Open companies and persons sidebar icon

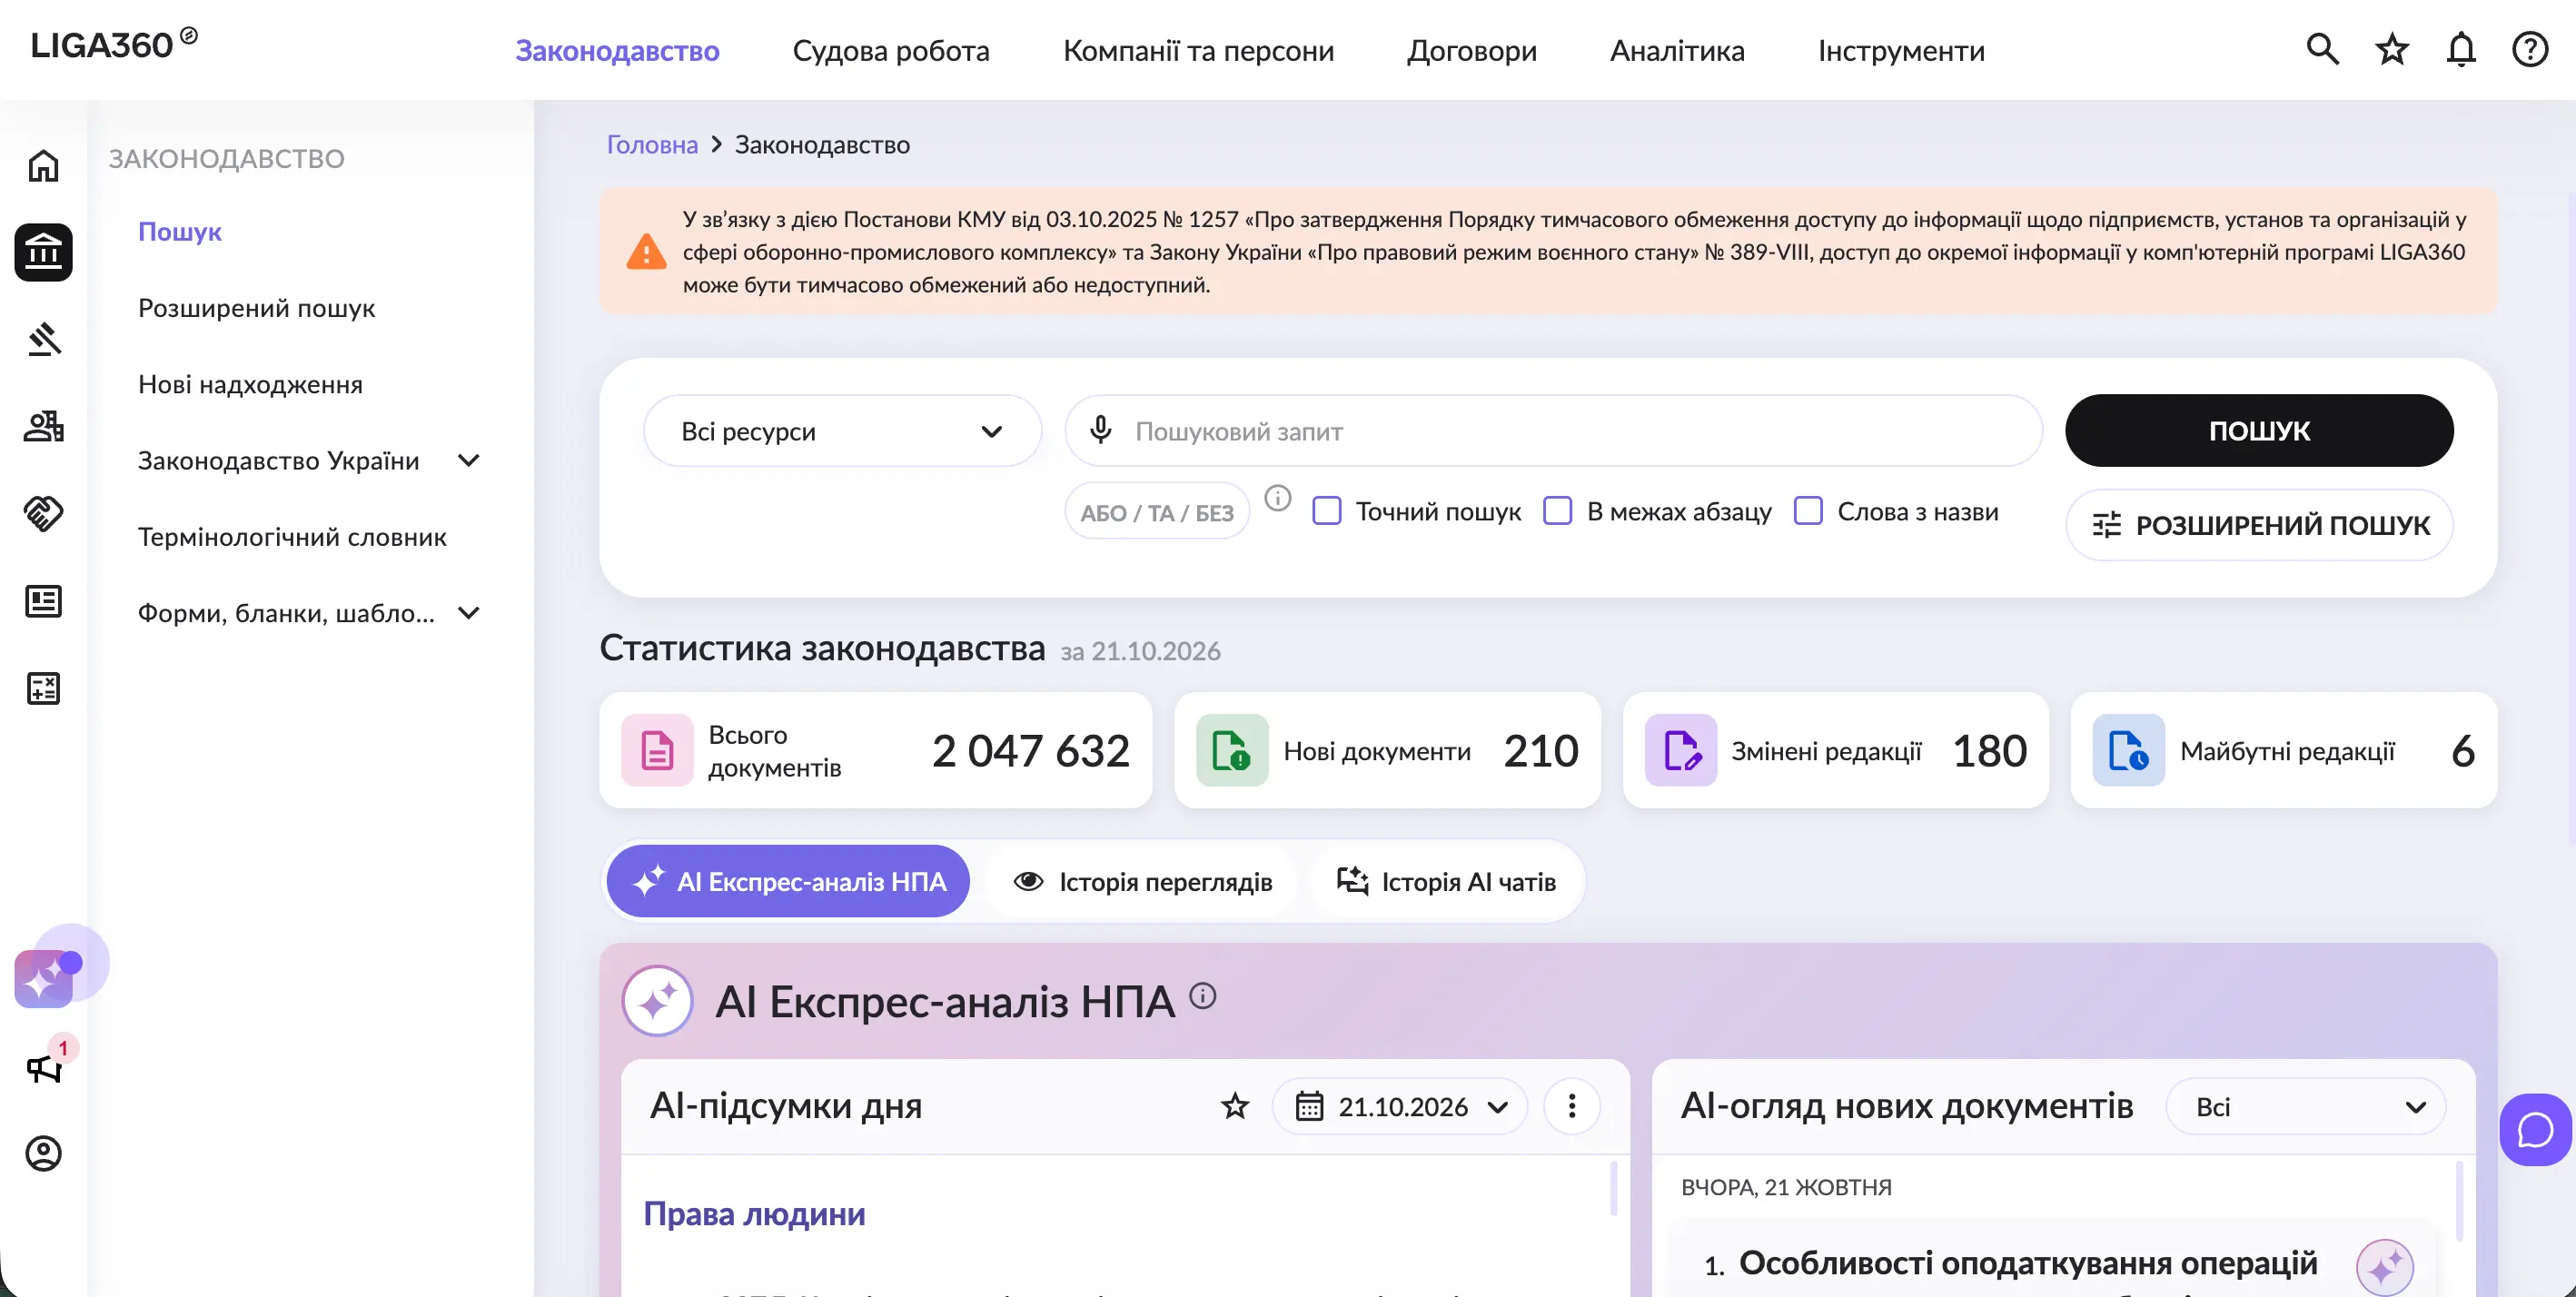[x=43, y=426]
